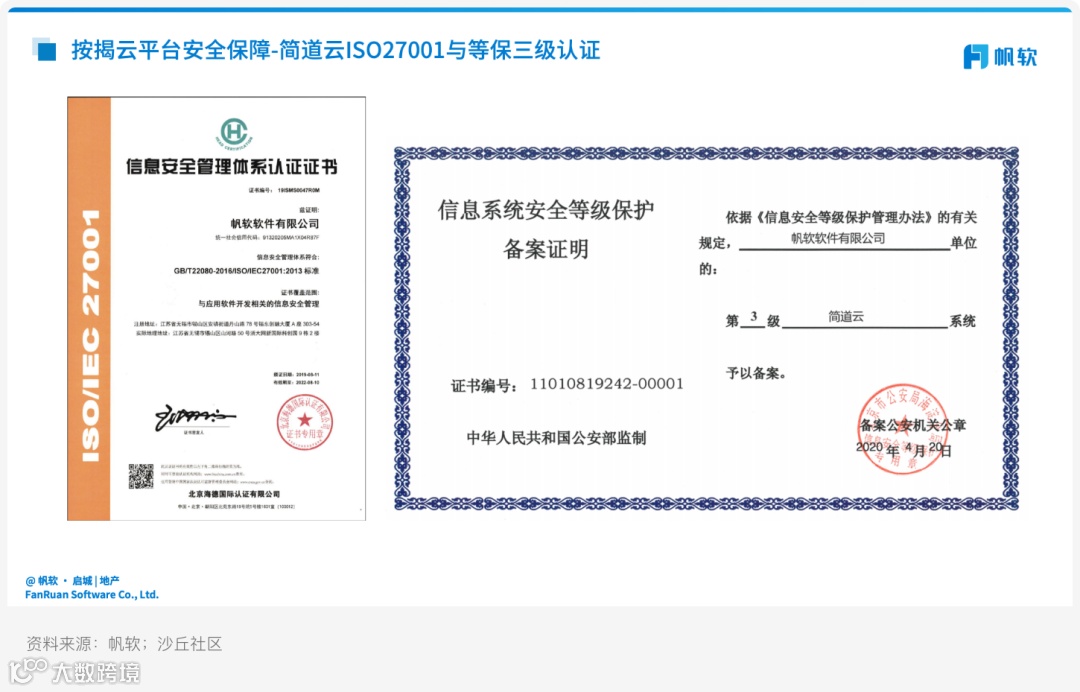Click the footer @ 帆软 · 启城 | 地产

click(x=72, y=580)
